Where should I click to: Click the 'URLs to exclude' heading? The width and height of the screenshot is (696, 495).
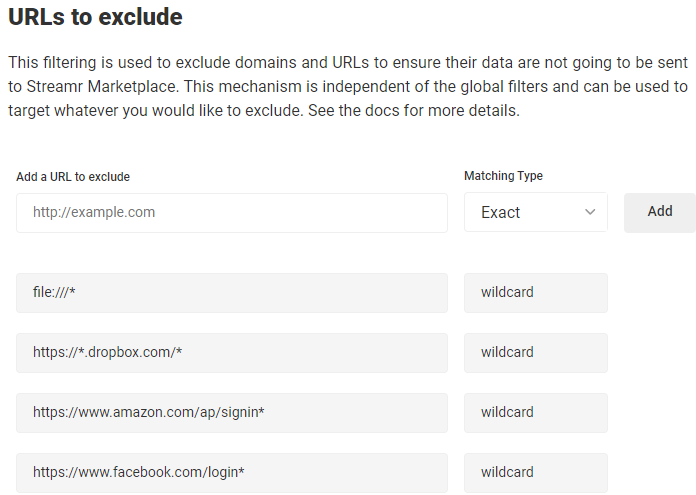[x=95, y=17]
